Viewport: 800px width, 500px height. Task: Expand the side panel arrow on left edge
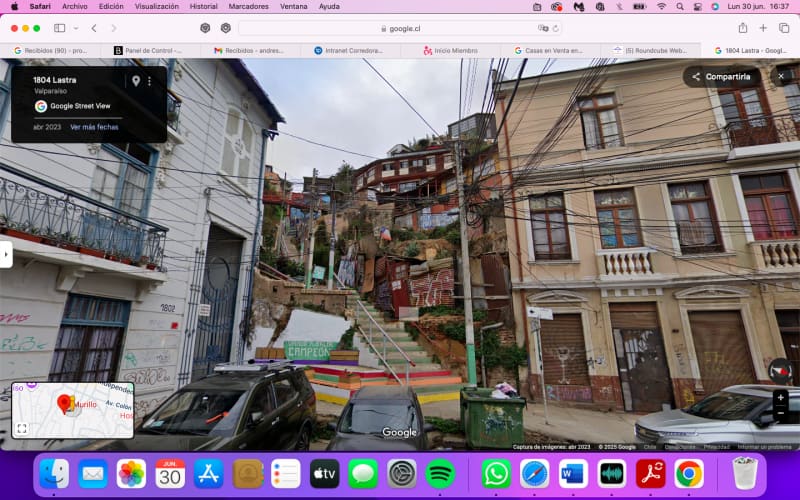tap(6, 254)
